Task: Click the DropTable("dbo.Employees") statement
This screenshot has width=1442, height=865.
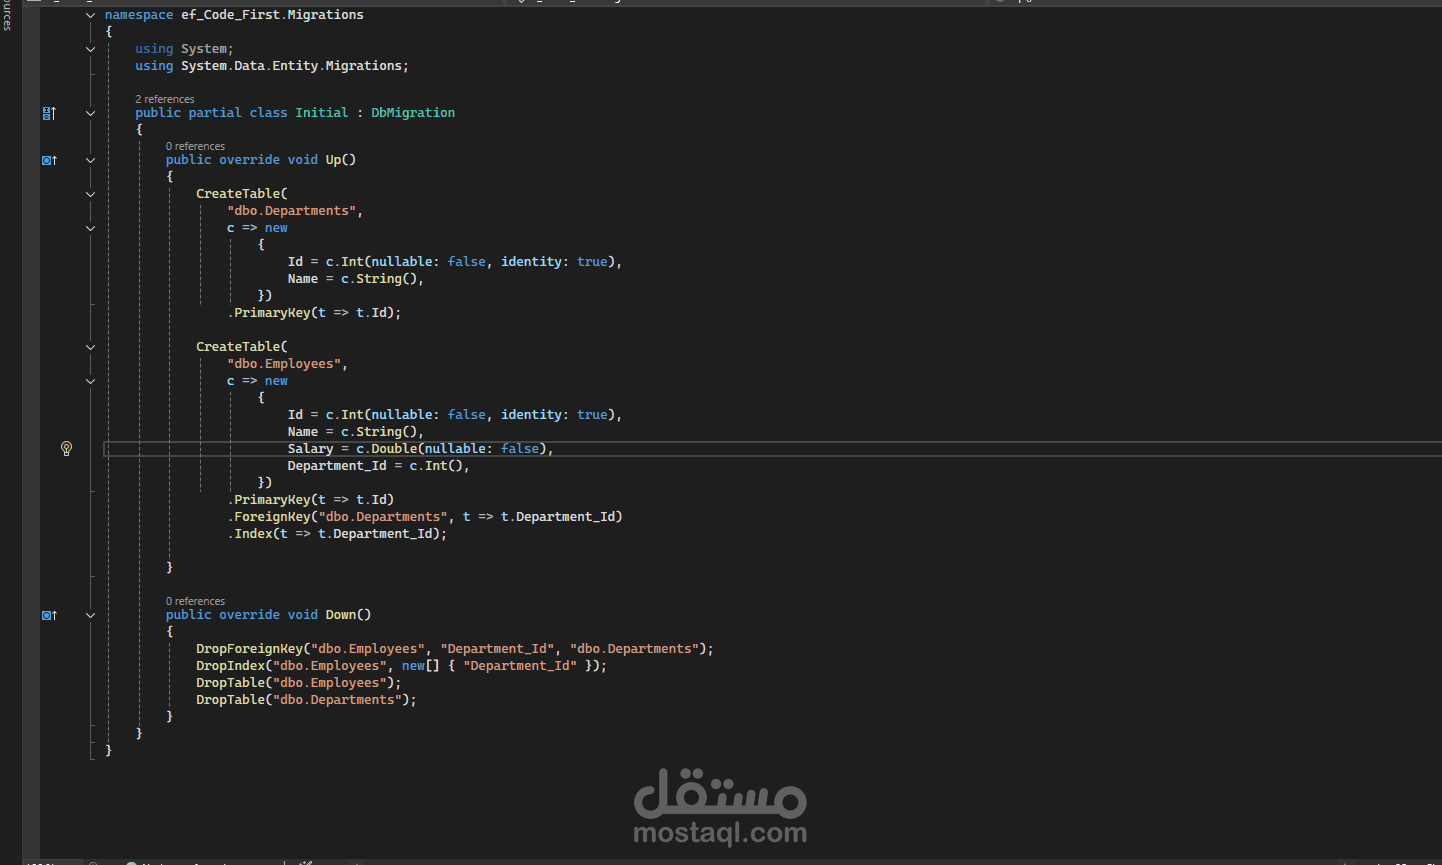Action: pyautogui.click(x=299, y=683)
